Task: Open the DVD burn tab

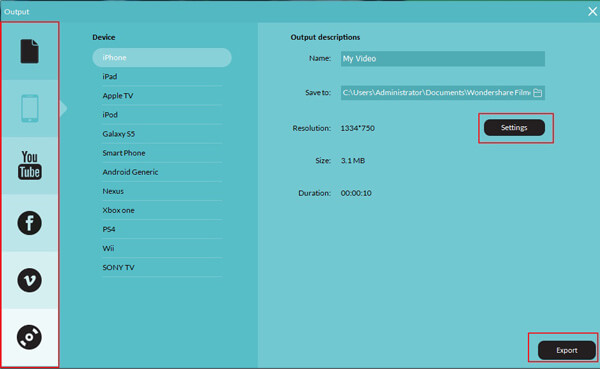Action: [29, 337]
